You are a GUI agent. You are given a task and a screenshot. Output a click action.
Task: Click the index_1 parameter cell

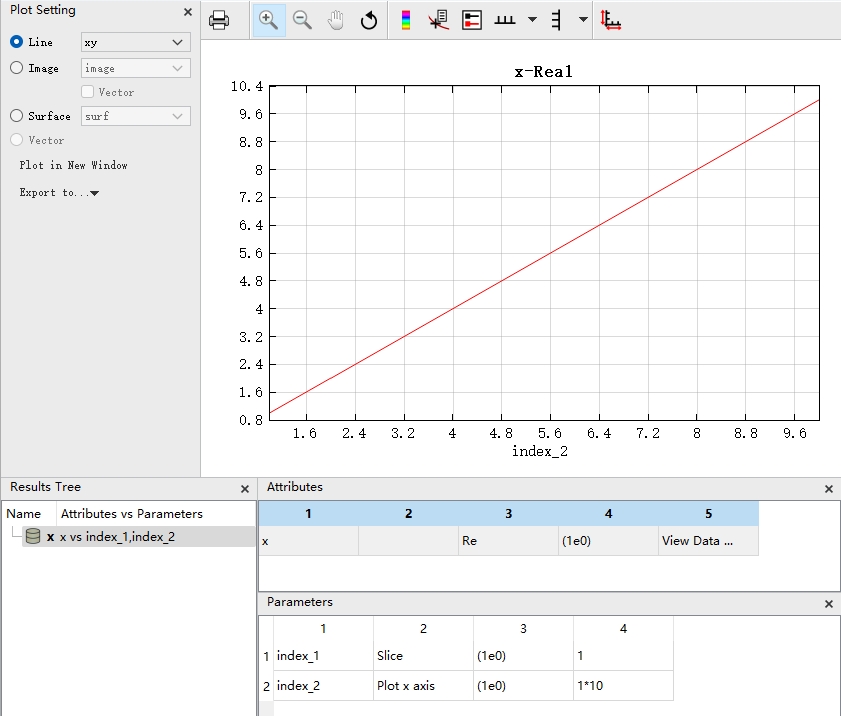pos(323,655)
